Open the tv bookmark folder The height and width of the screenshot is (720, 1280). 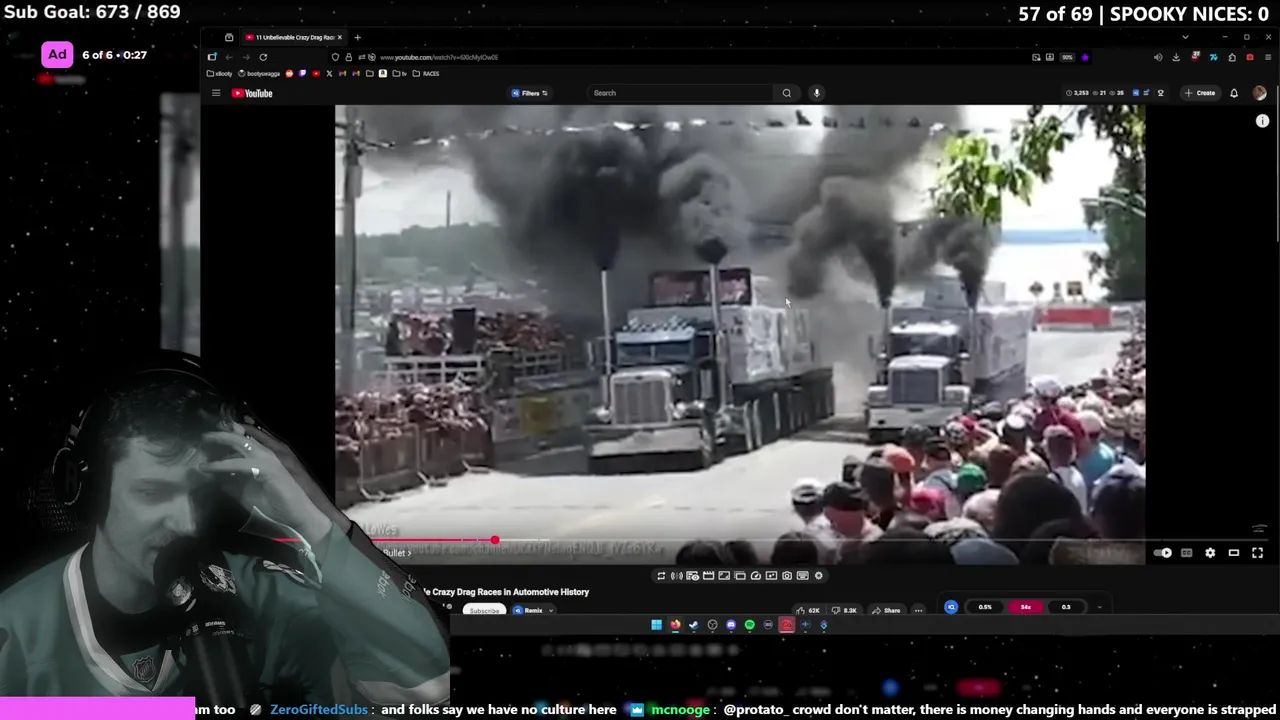coord(399,73)
